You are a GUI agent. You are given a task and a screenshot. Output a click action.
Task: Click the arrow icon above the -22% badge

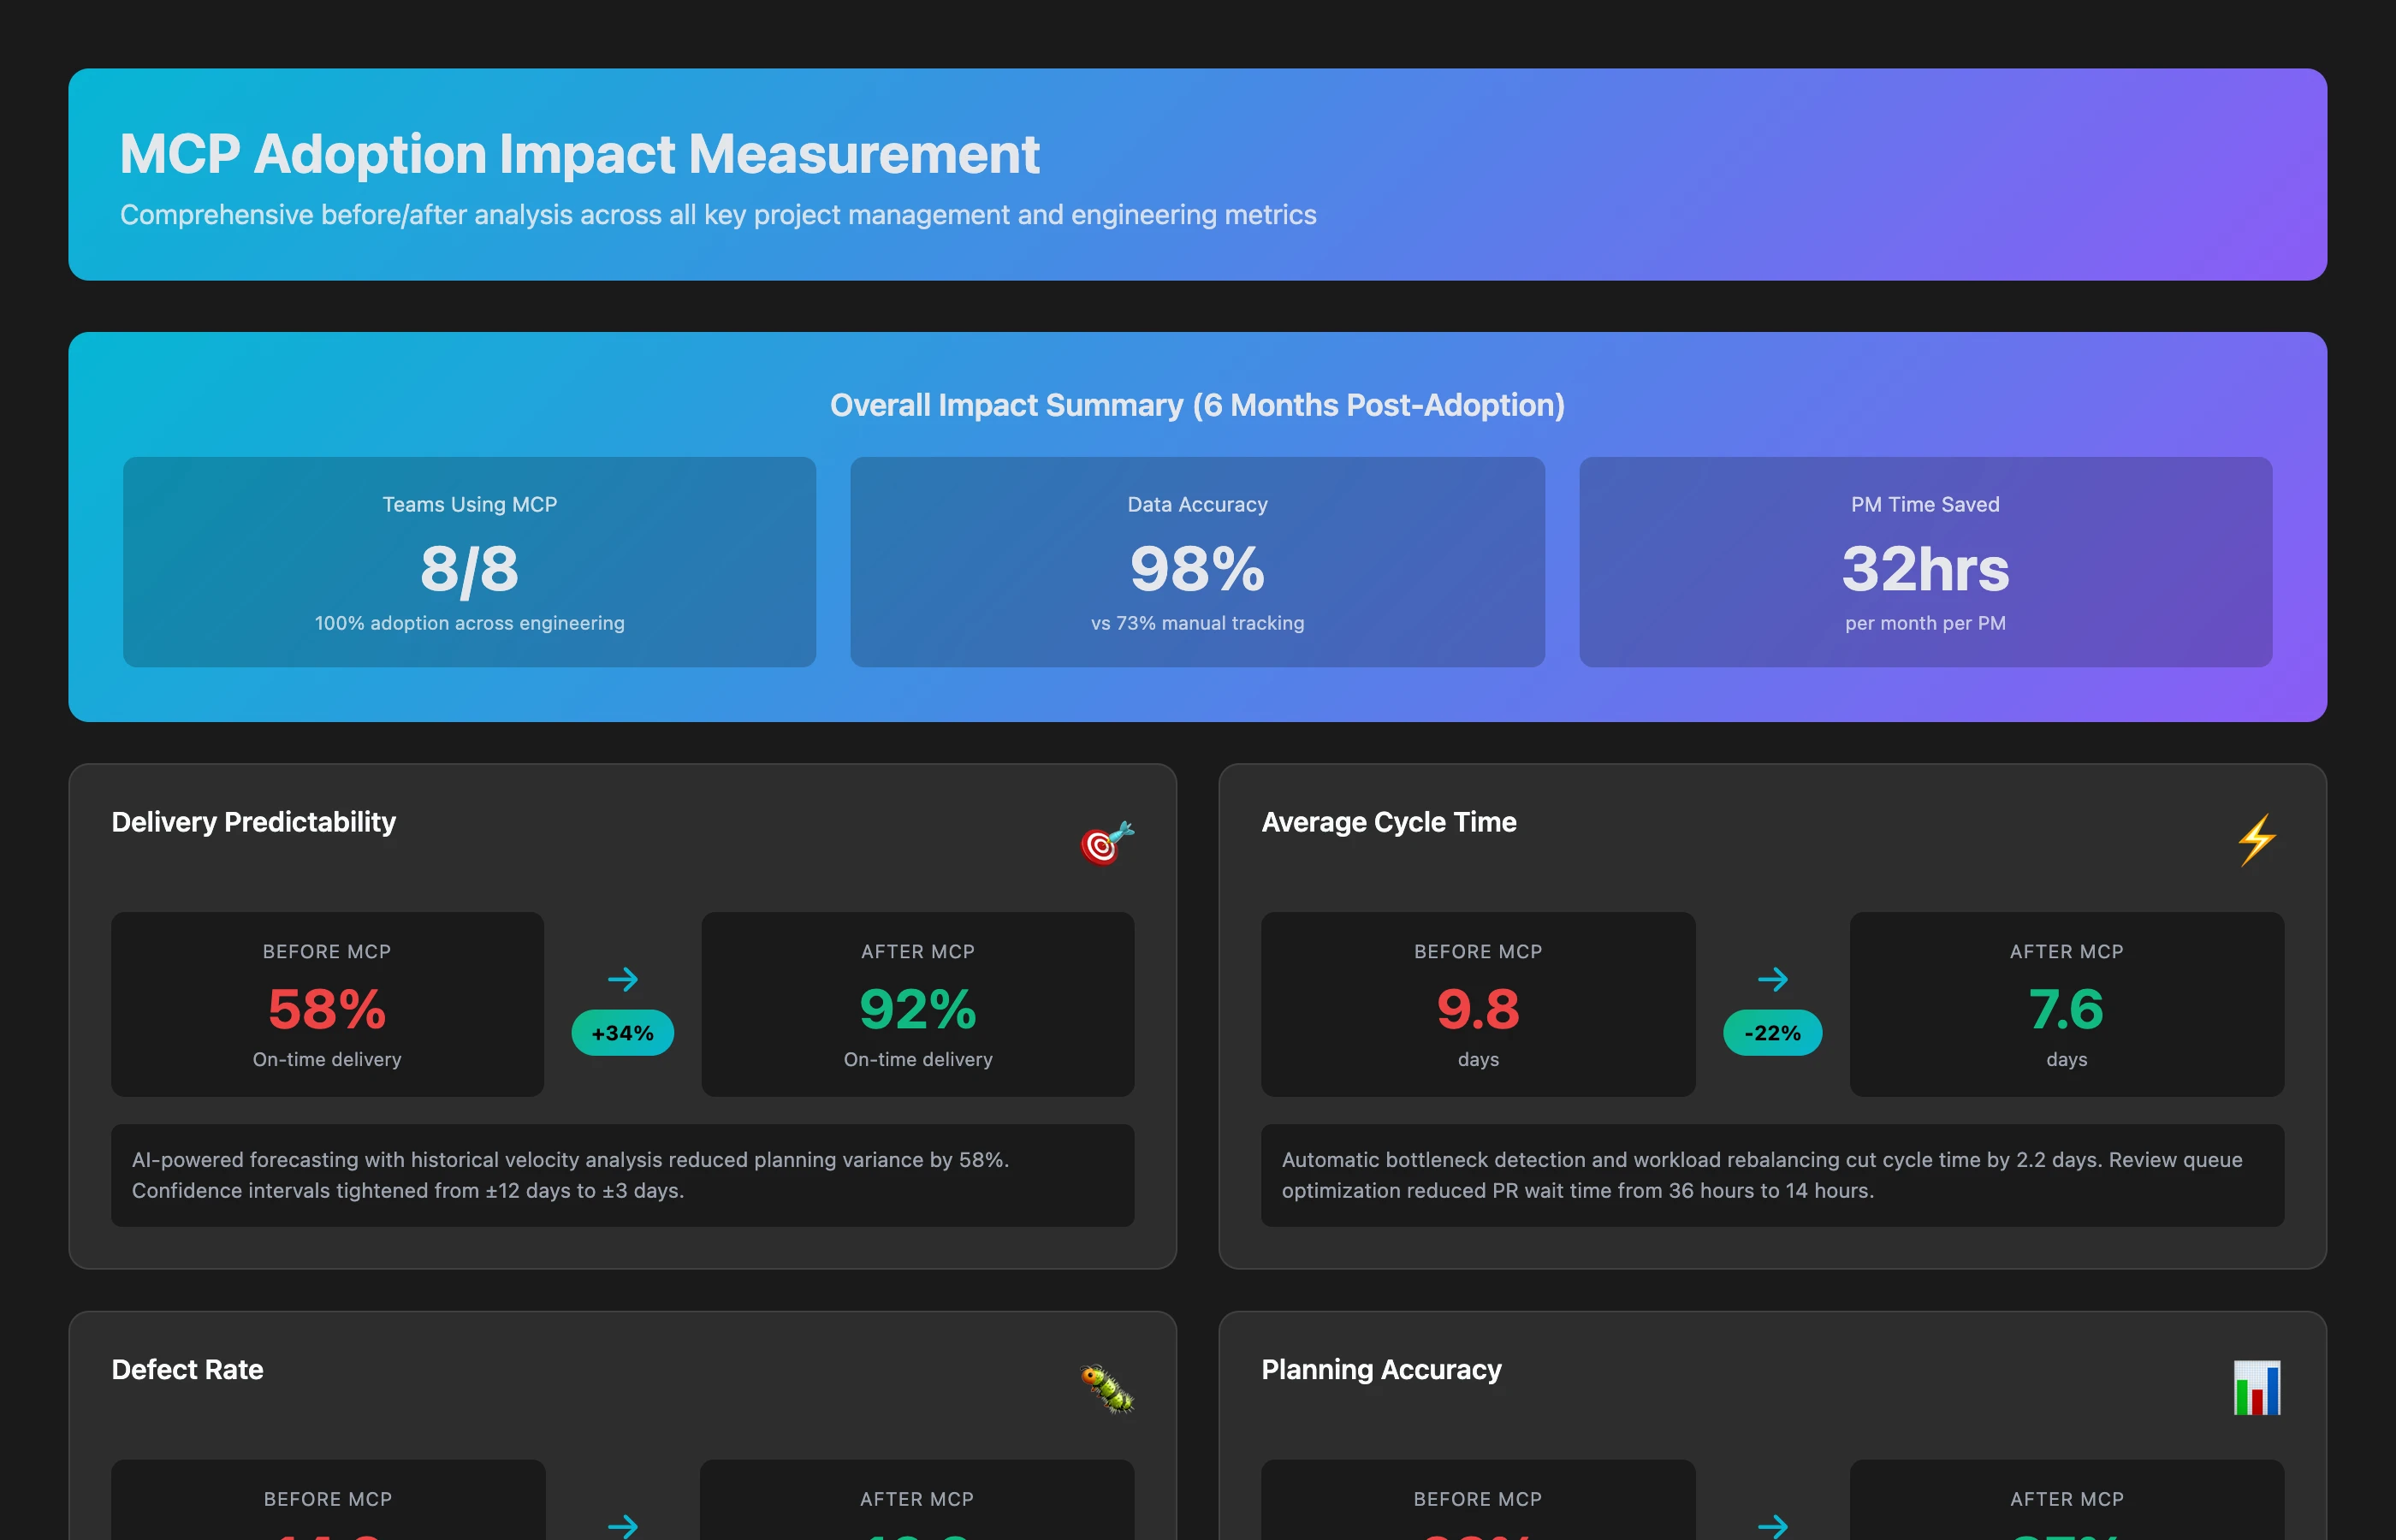click(x=1773, y=979)
